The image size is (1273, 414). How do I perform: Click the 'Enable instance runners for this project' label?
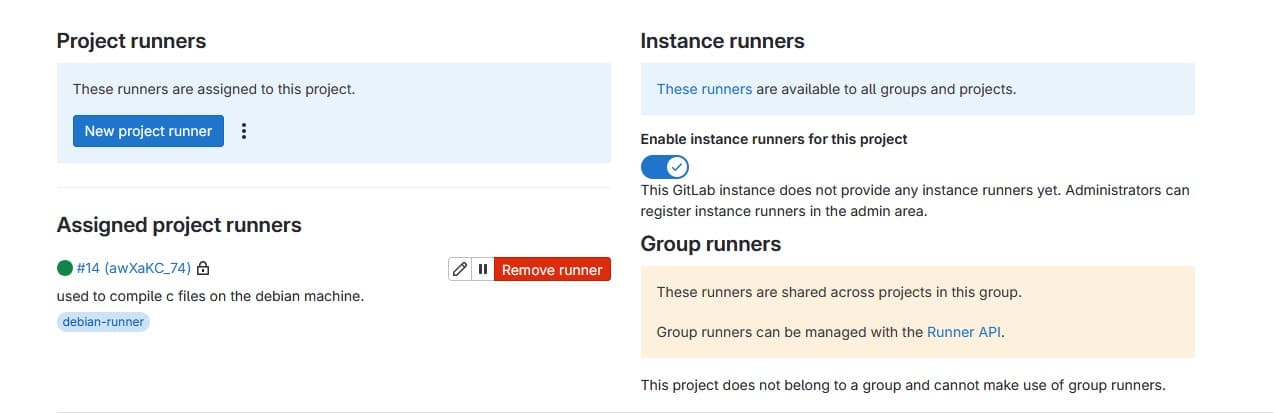click(774, 139)
